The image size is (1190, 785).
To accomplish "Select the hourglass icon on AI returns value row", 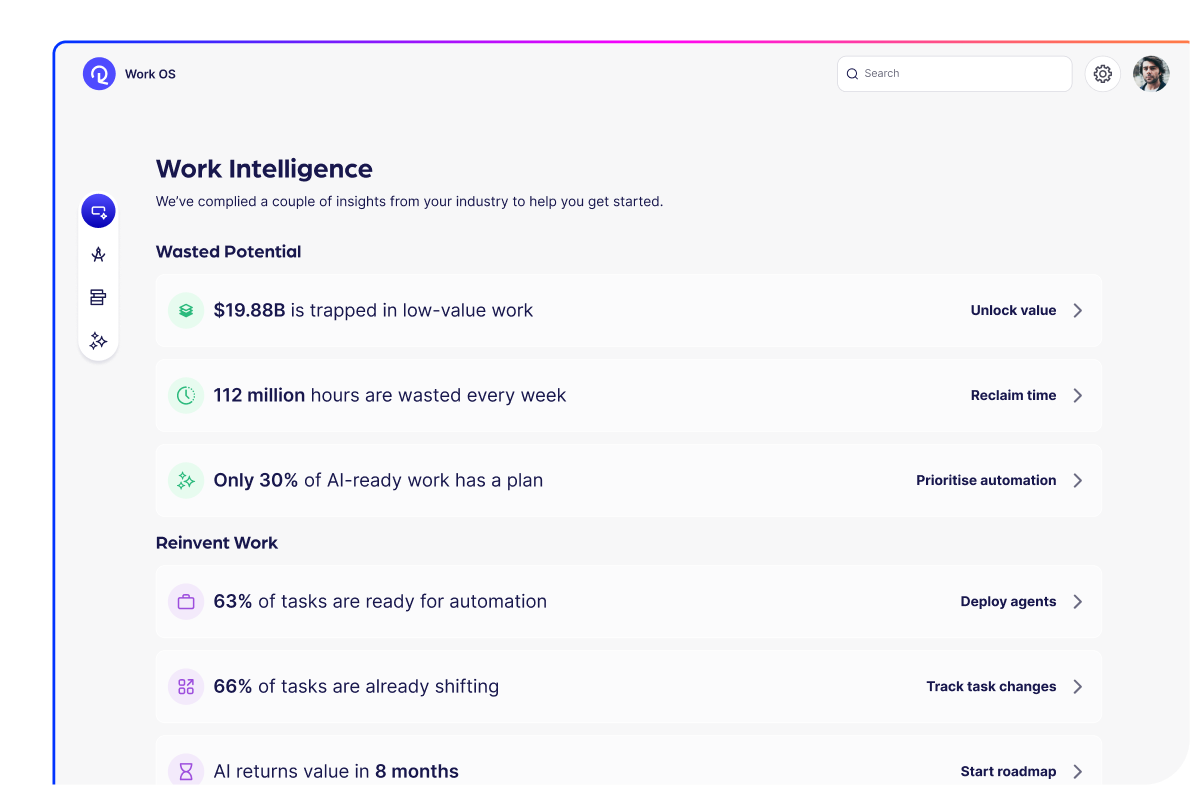I will click(x=186, y=771).
